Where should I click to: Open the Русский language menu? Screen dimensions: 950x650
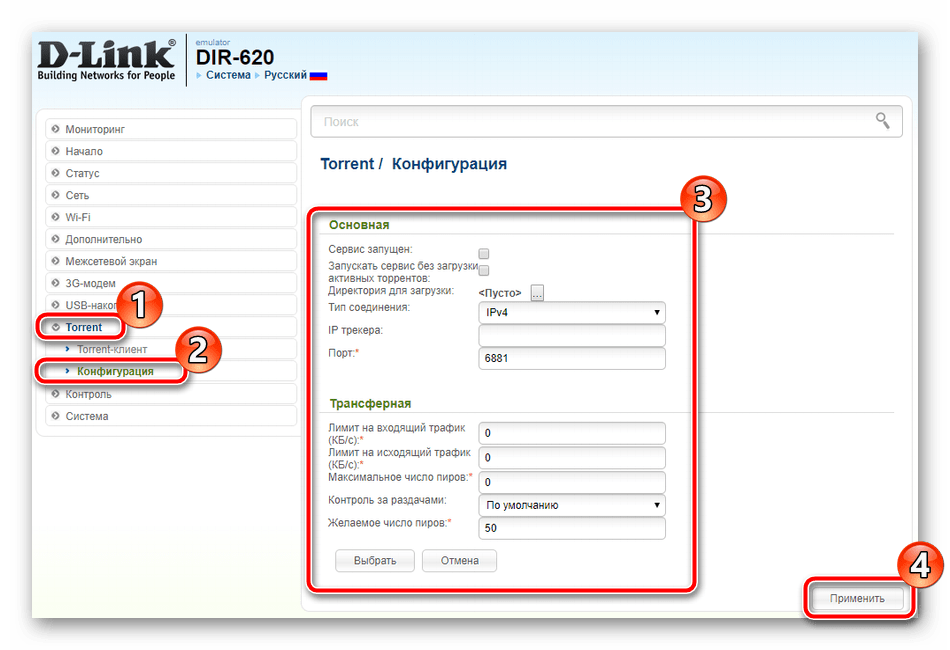285,75
